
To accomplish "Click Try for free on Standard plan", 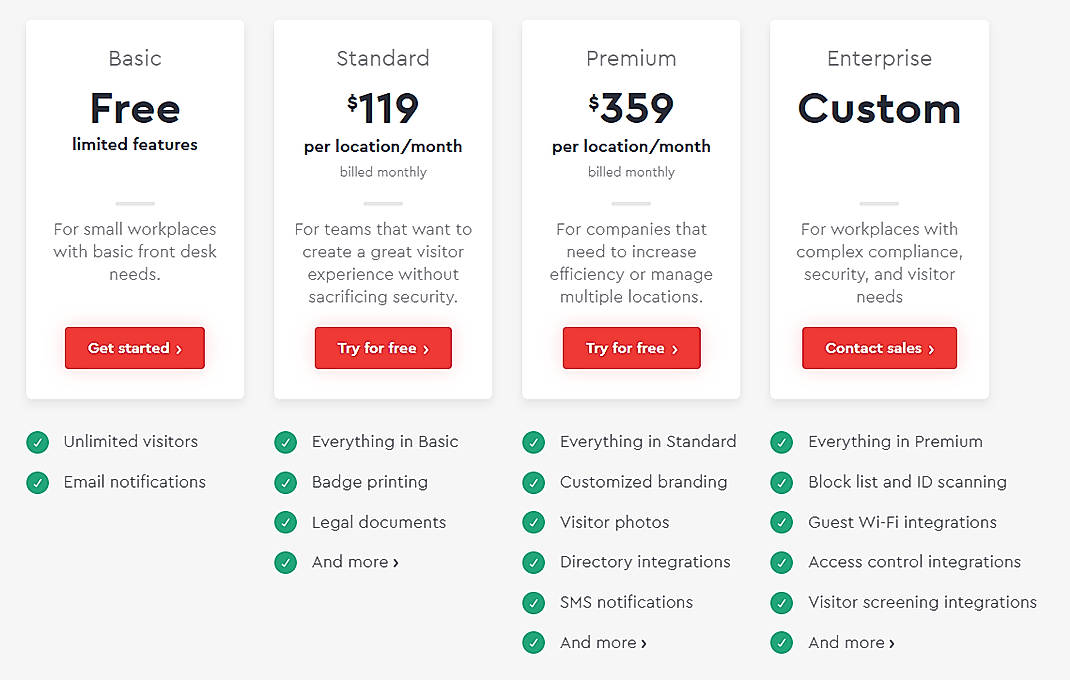I will pyautogui.click(x=383, y=348).
